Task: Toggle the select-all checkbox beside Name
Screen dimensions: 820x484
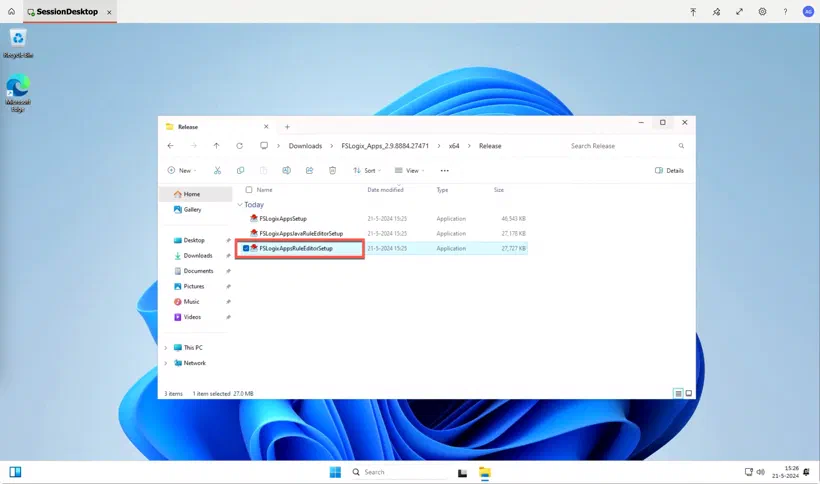Action: click(249, 190)
